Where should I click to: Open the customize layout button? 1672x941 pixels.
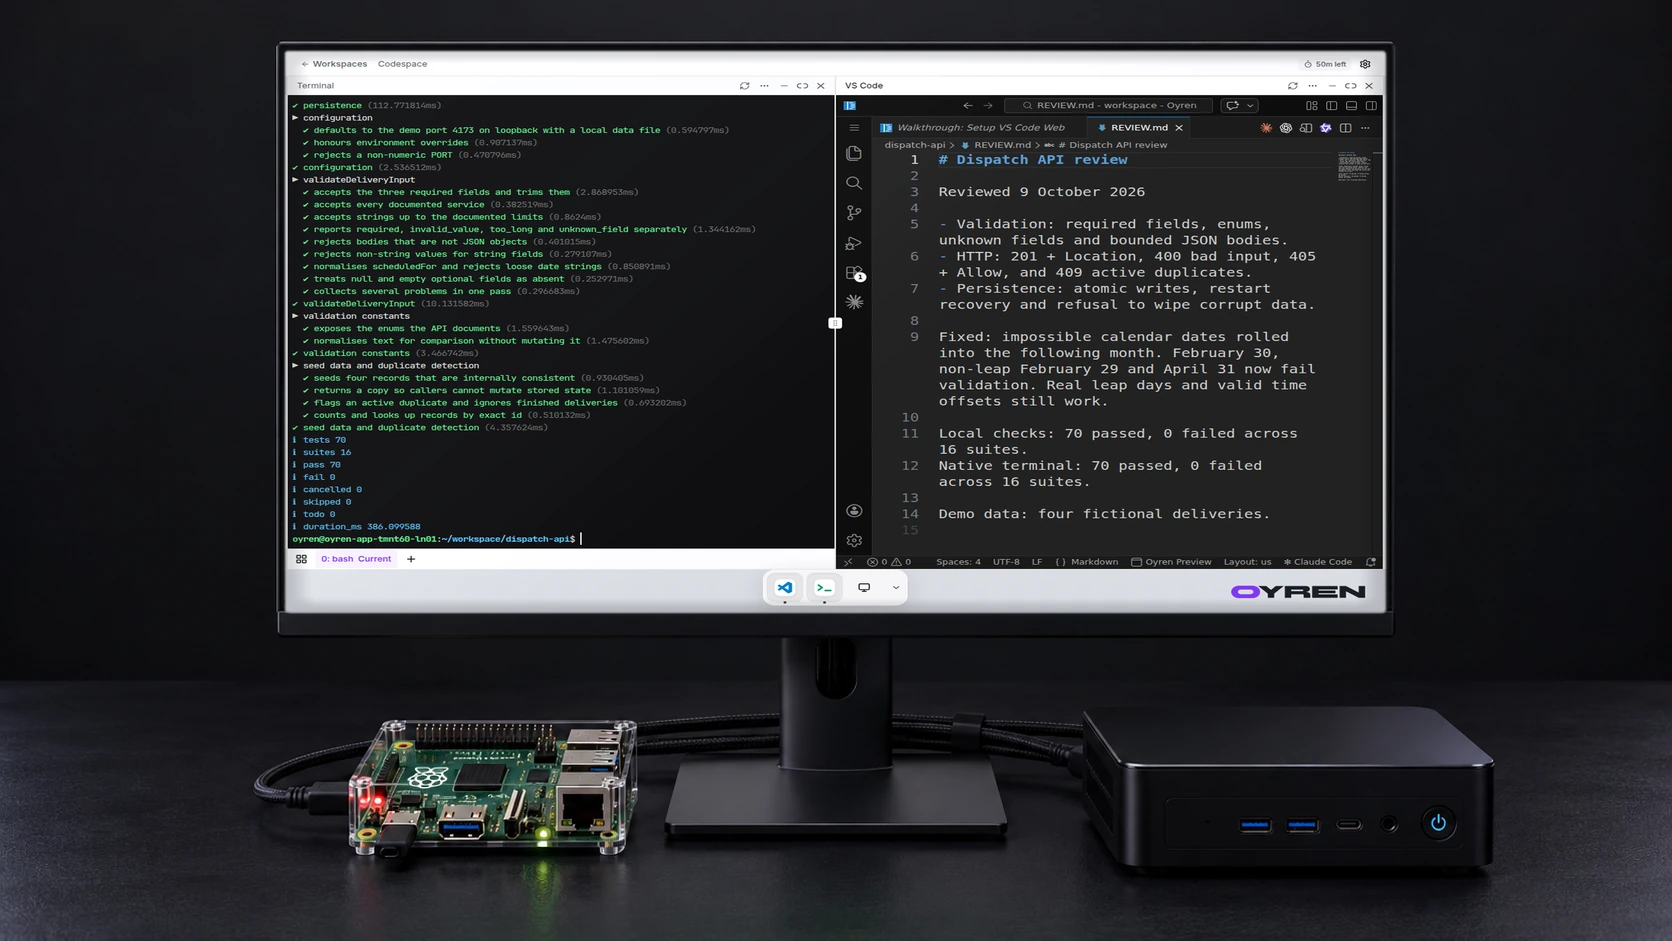click(1312, 105)
